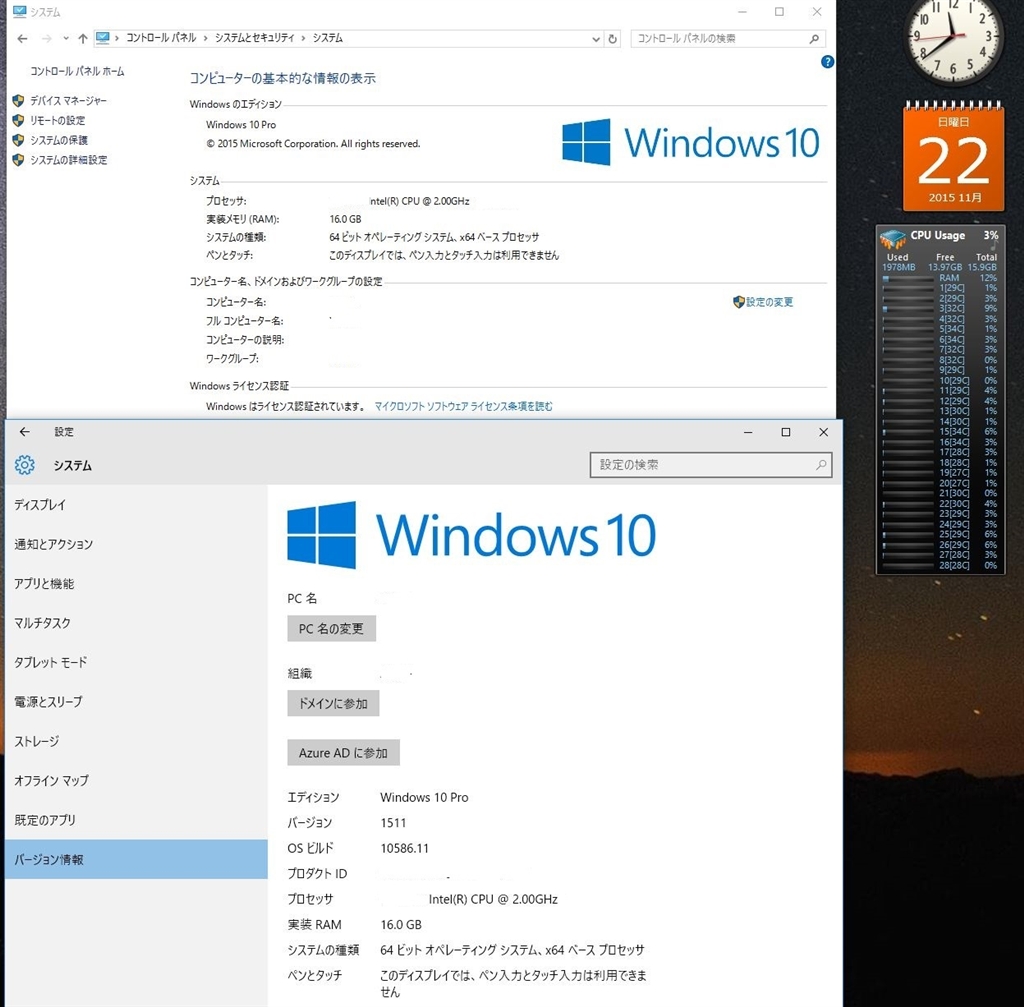Click バージョン value 1511

pyautogui.click(x=393, y=823)
